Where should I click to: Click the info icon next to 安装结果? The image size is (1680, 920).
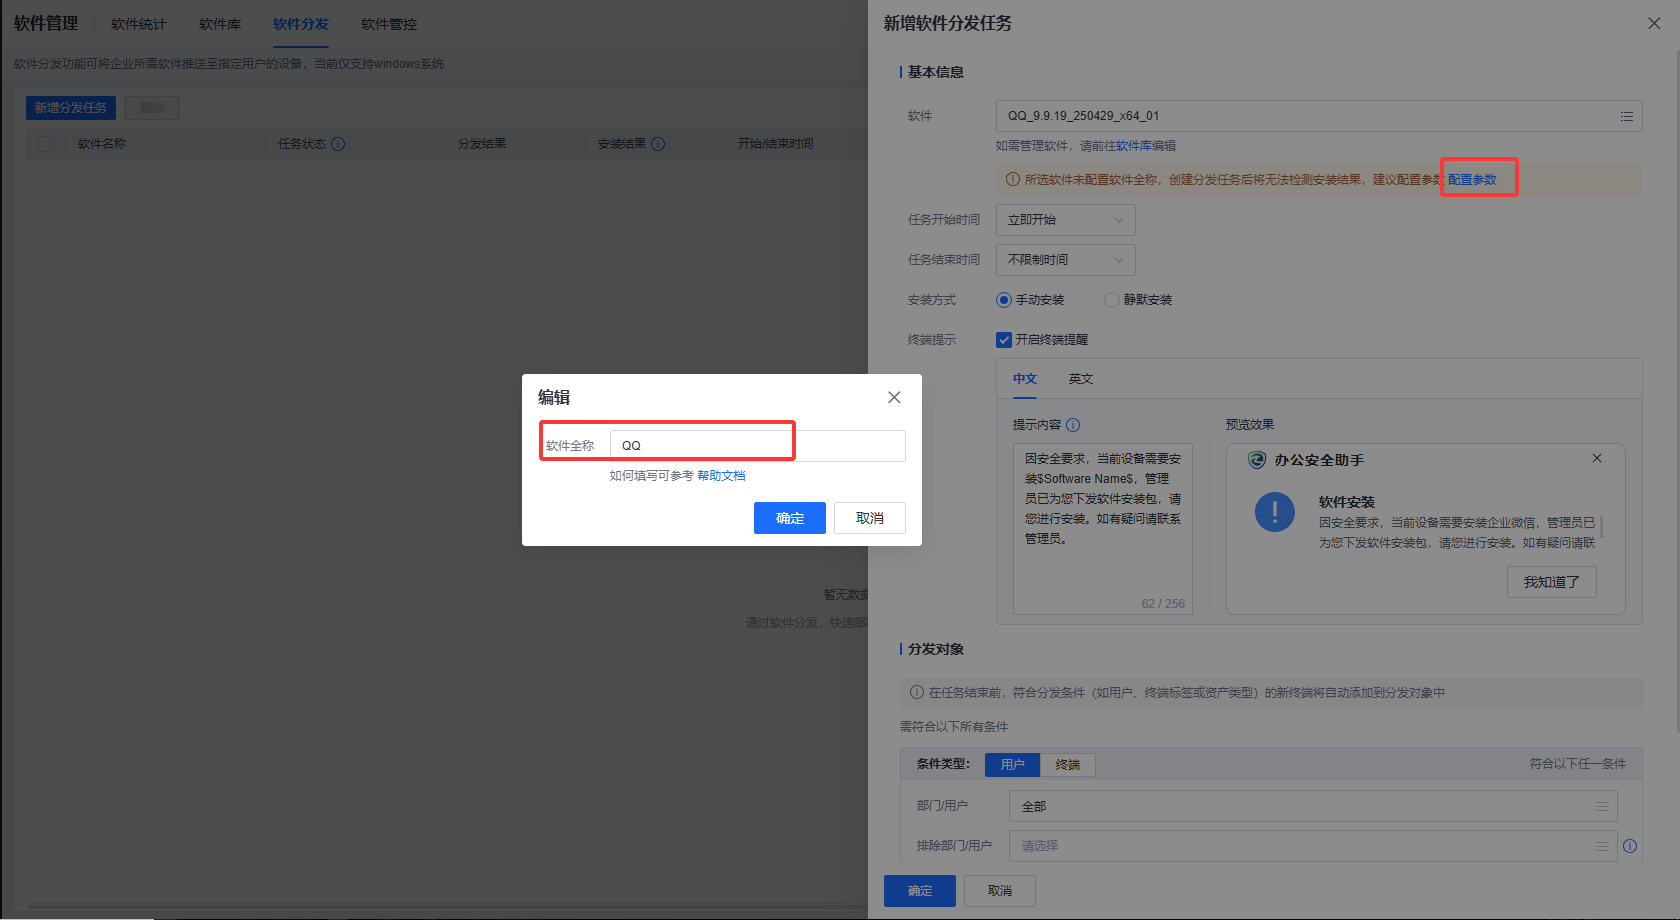(658, 144)
